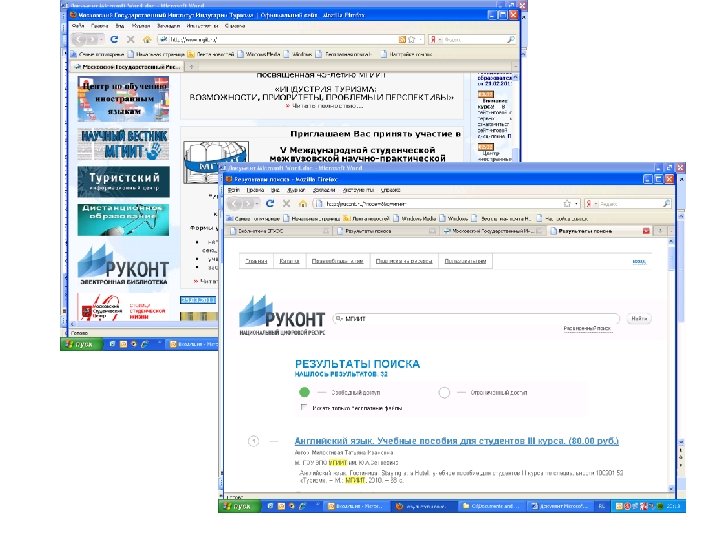Click Научный вестник МГИИТ banner

pyautogui.click(x=124, y=144)
